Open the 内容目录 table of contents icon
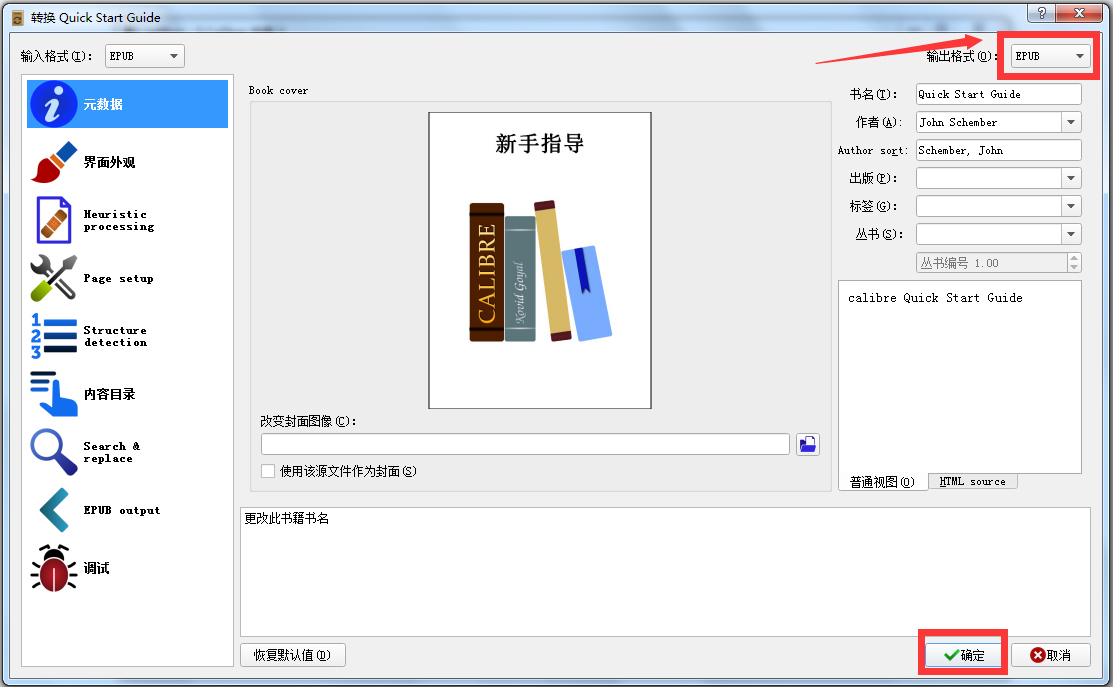Image resolution: width=1113 pixels, height=687 pixels. (53, 394)
